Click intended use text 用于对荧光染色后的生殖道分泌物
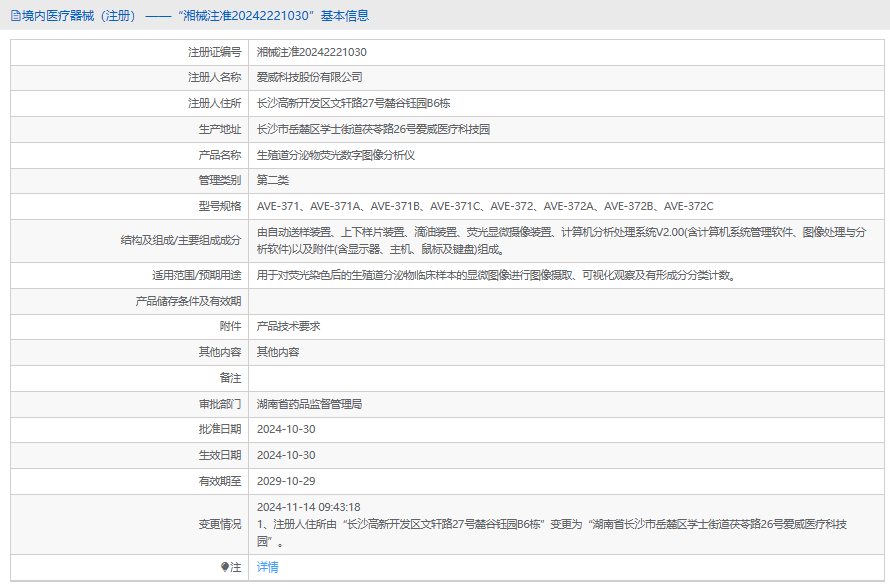This screenshot has width=890, height=586. (496, 275)
